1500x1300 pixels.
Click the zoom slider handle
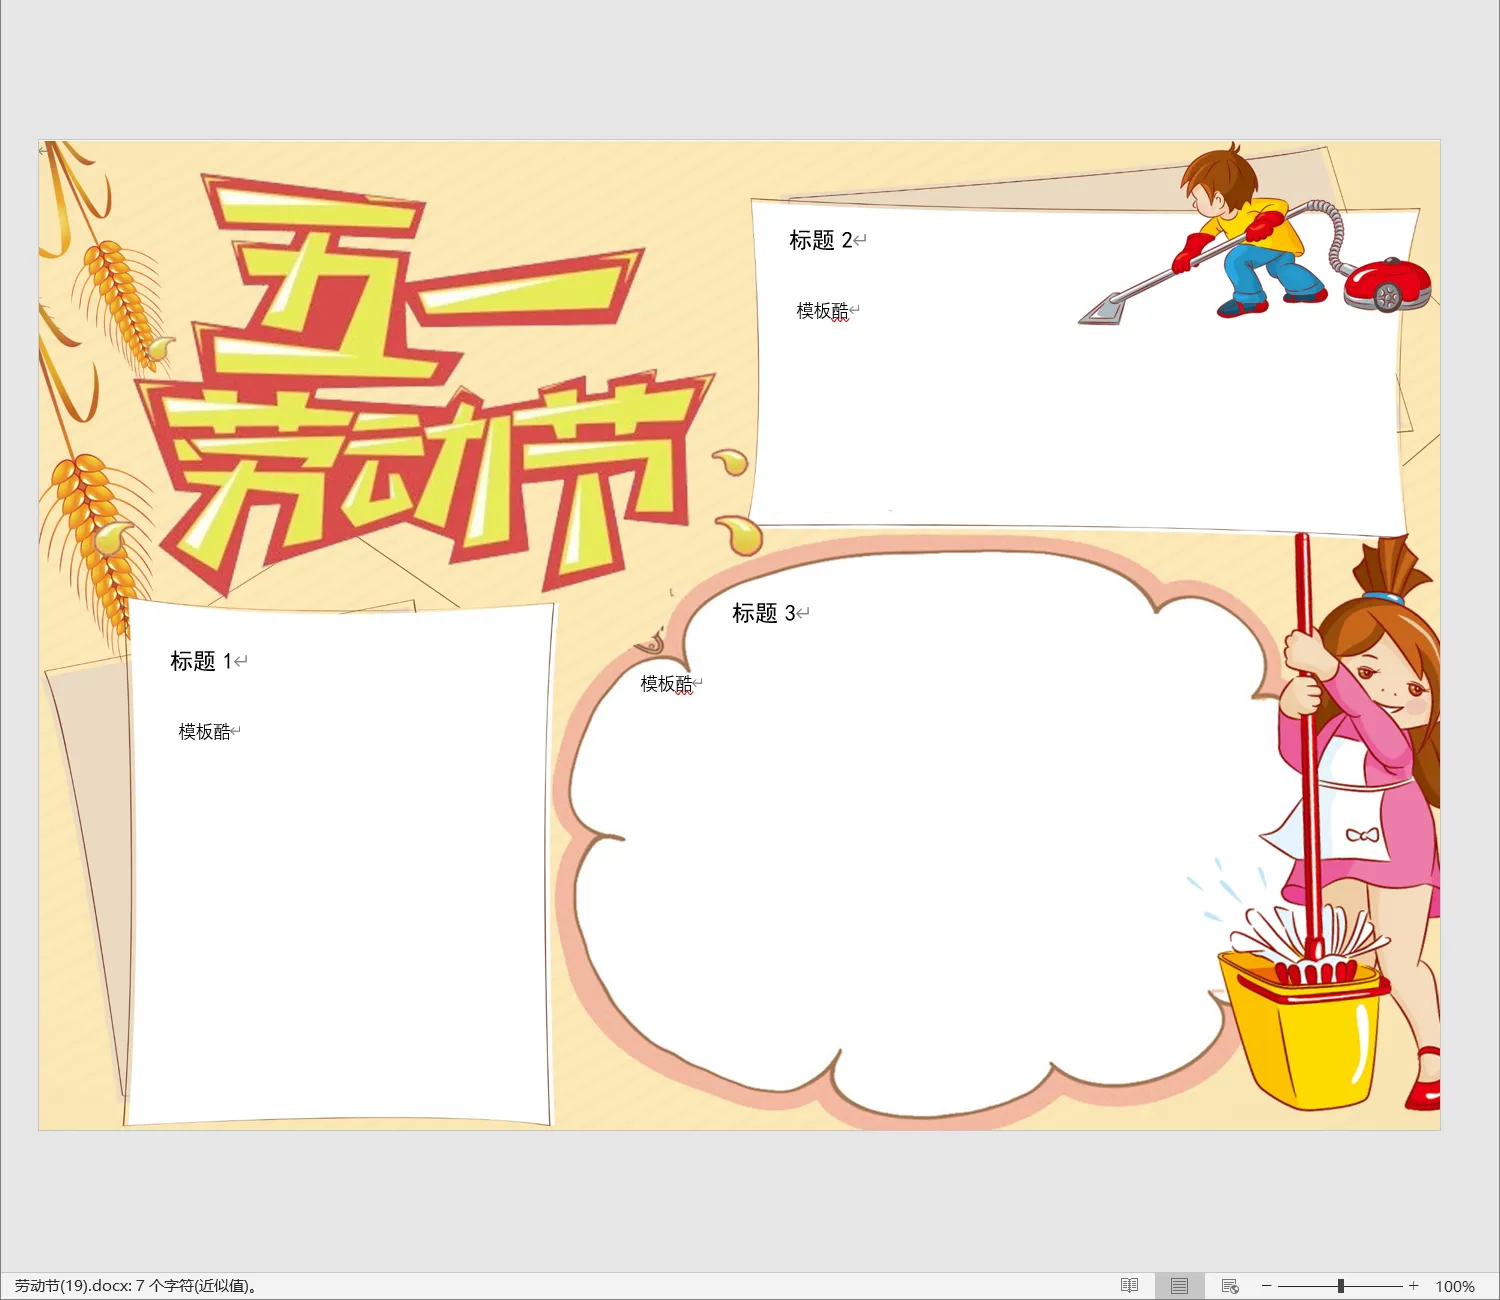click(1340, 1286)
